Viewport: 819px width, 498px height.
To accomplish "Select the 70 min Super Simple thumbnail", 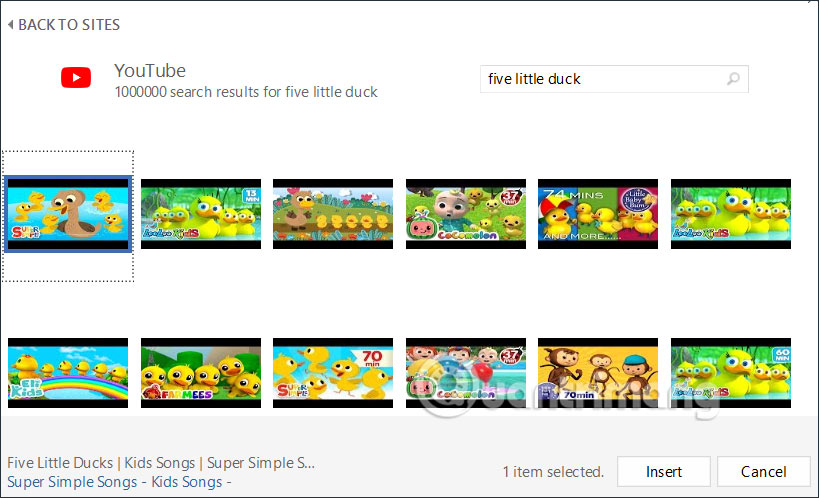I will coord(333,373).
